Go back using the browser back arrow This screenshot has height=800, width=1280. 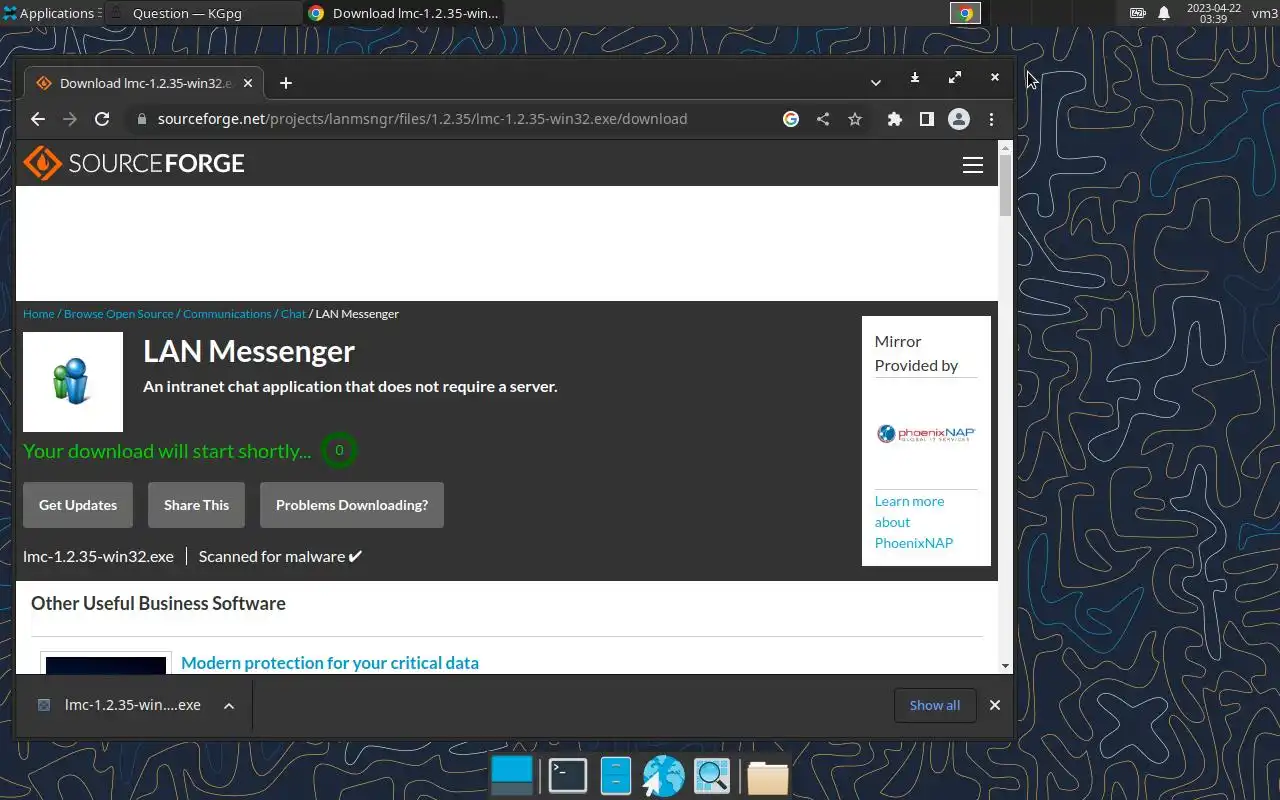tap(38, 119)
